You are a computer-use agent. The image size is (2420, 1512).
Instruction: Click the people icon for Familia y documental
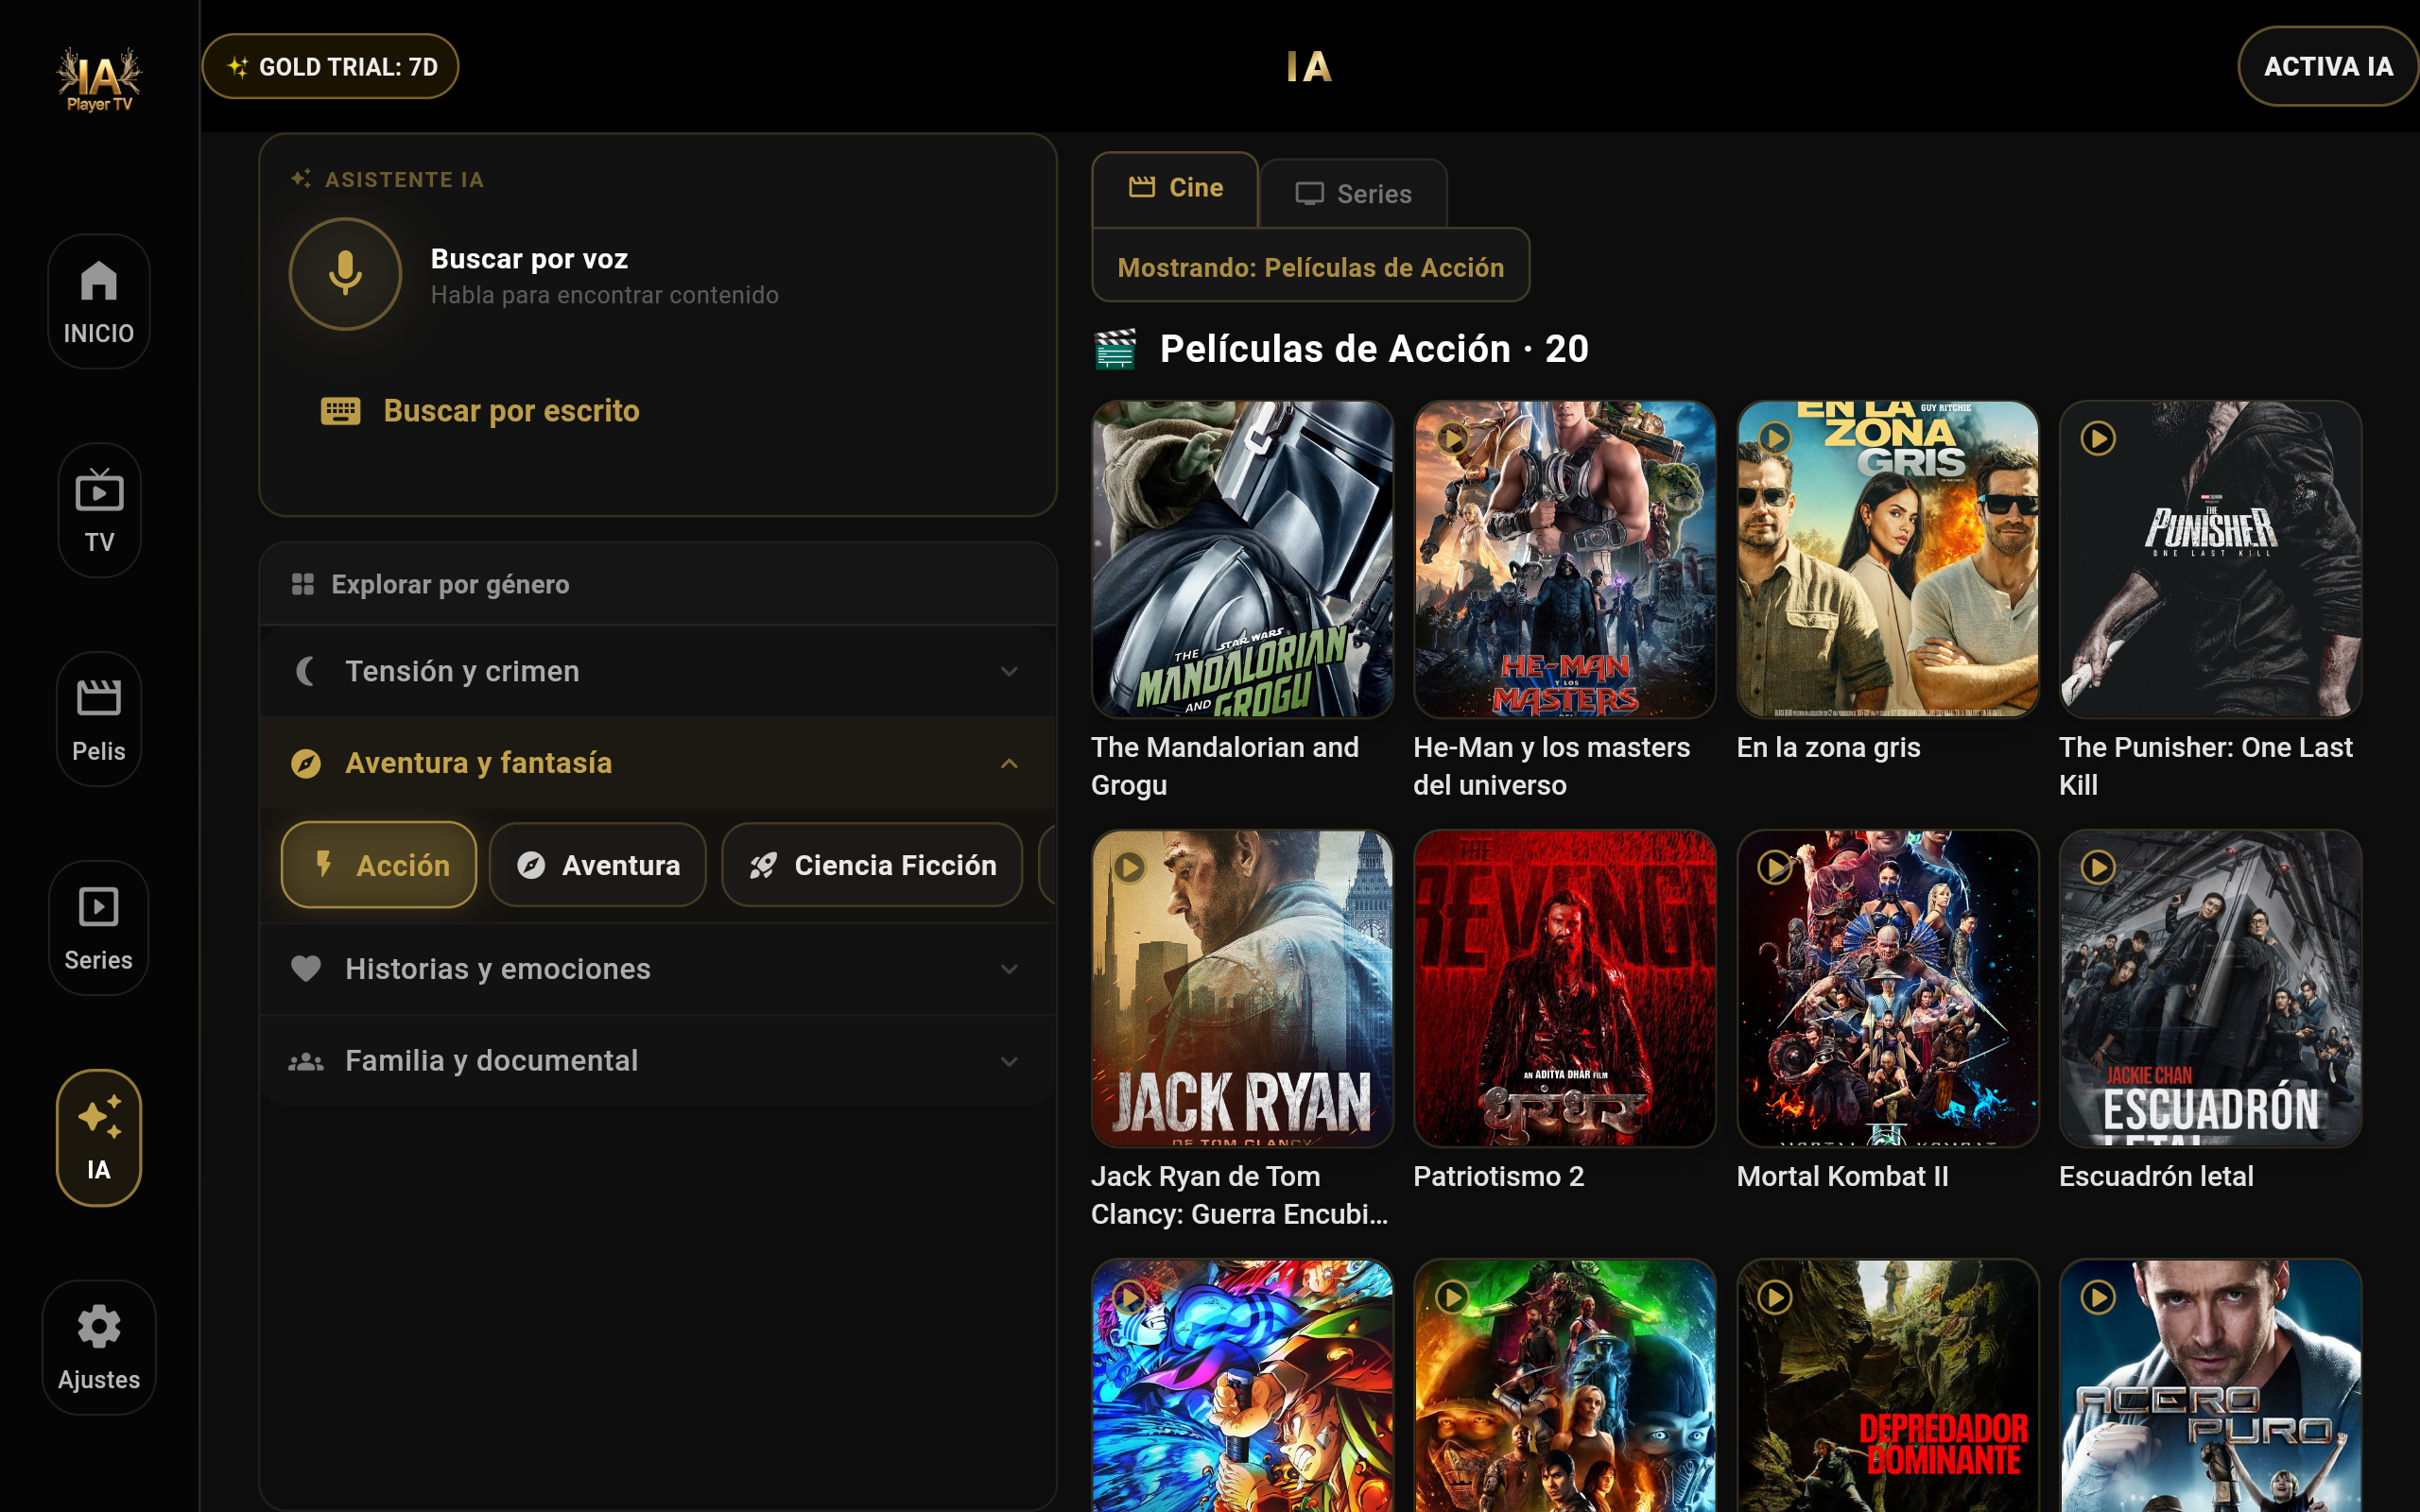[306, 1061]
